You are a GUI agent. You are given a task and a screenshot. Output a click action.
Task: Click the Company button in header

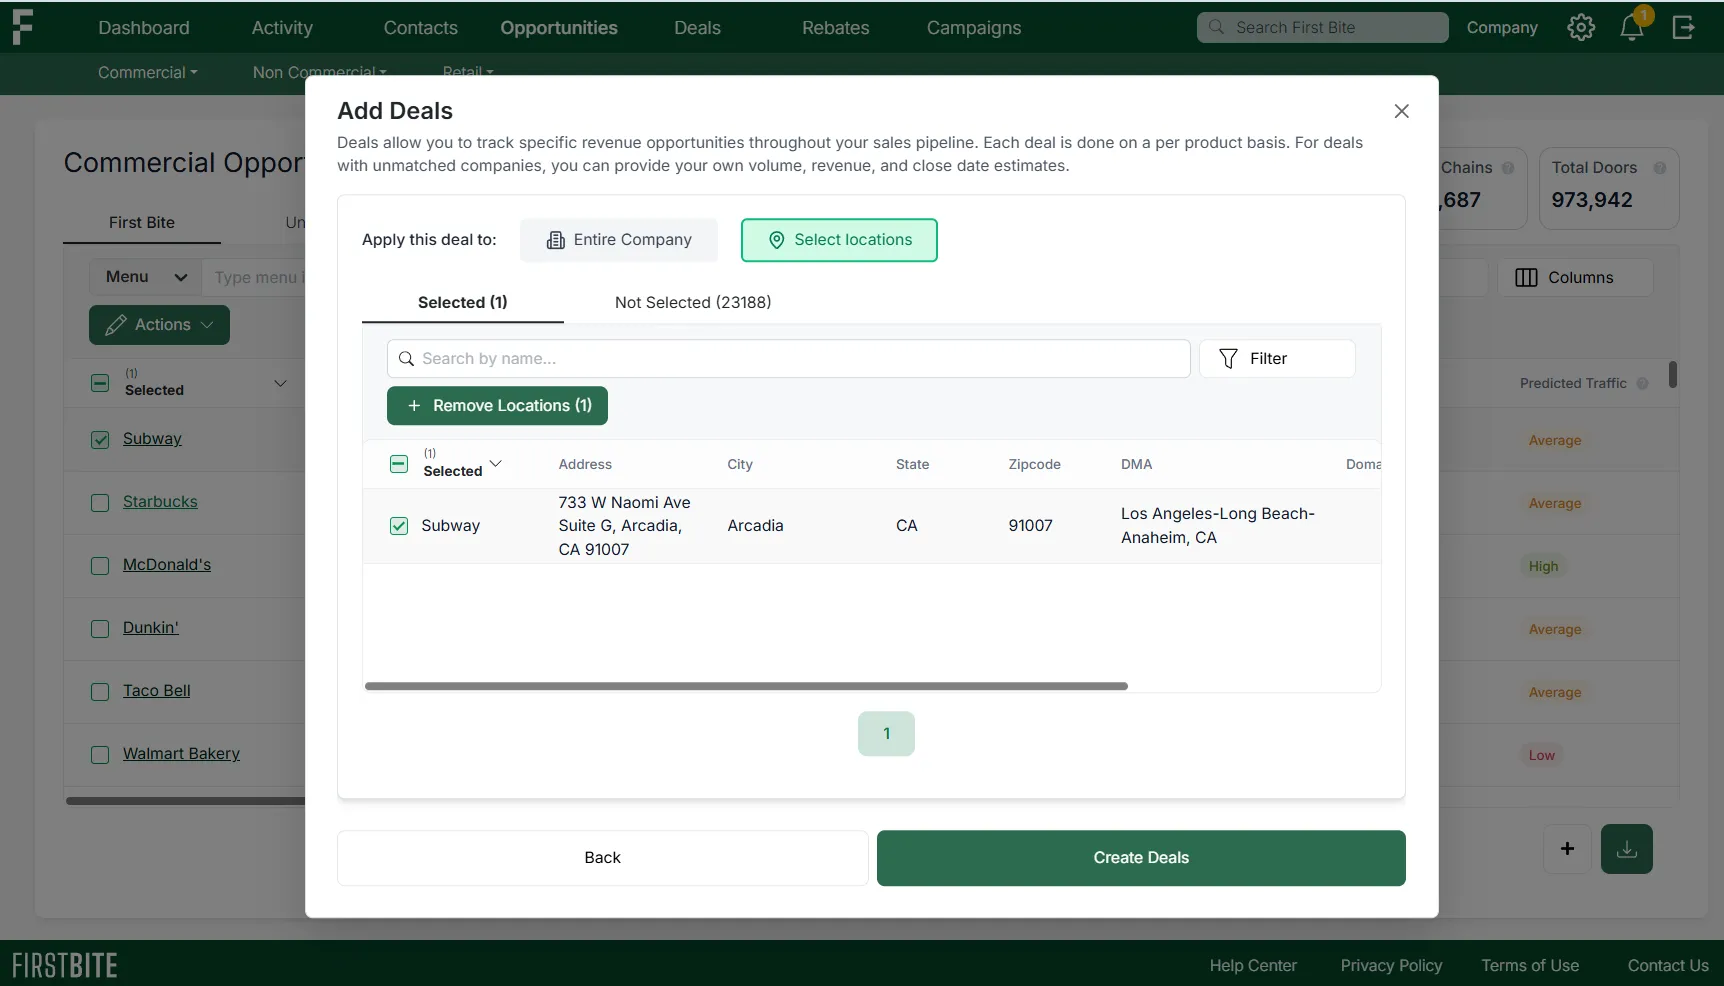click(x=1502, y=27)
